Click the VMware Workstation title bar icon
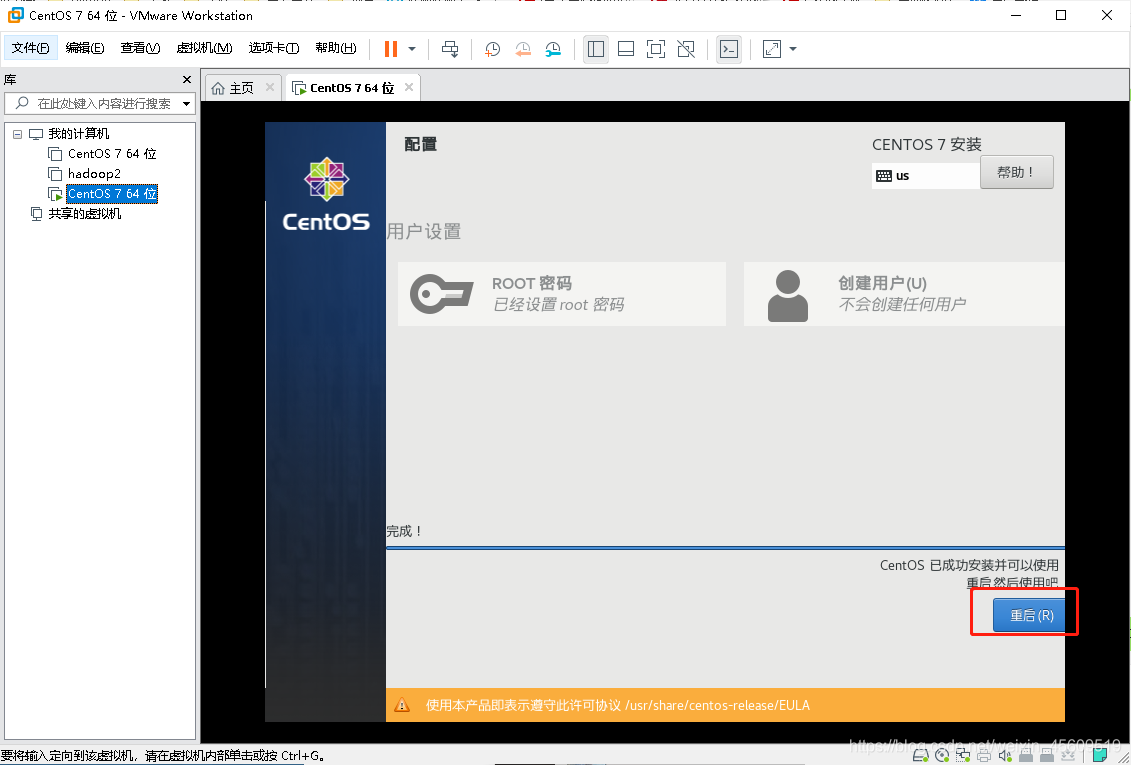Image resolution: width=1131 pixels, height=765 pixels. 15,14
